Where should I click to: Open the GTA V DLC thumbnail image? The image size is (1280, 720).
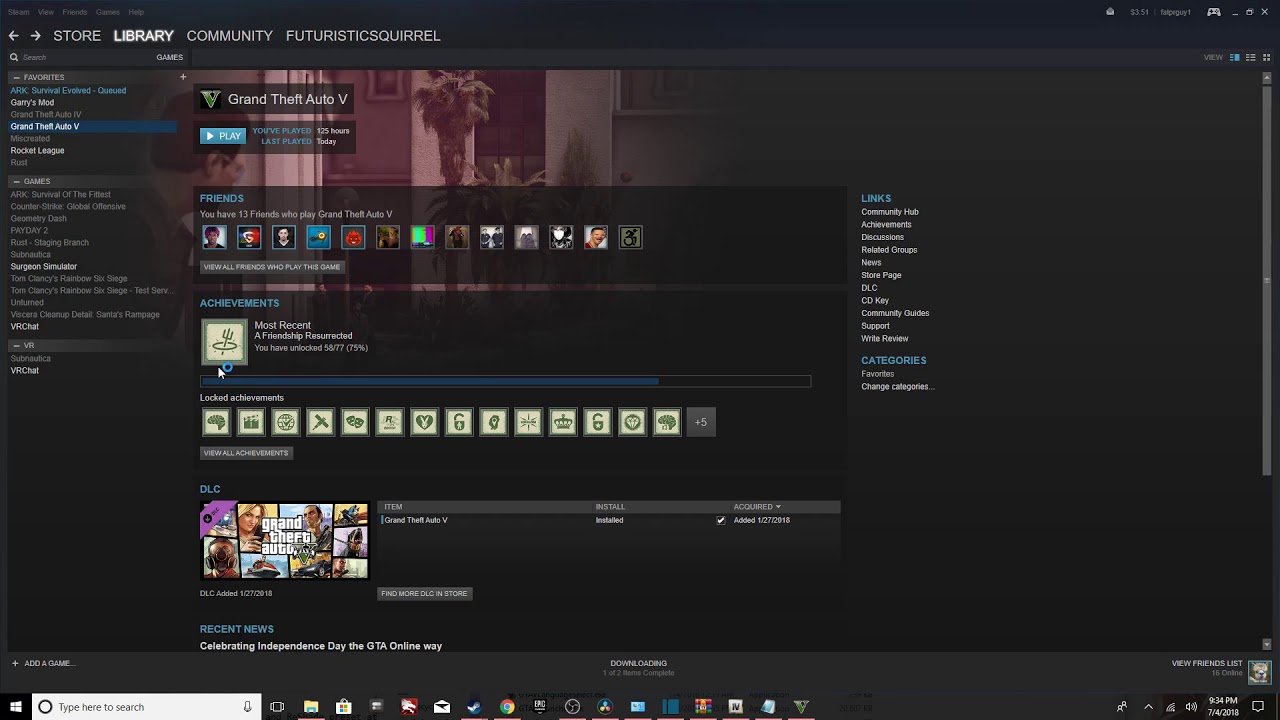(285, 541)
